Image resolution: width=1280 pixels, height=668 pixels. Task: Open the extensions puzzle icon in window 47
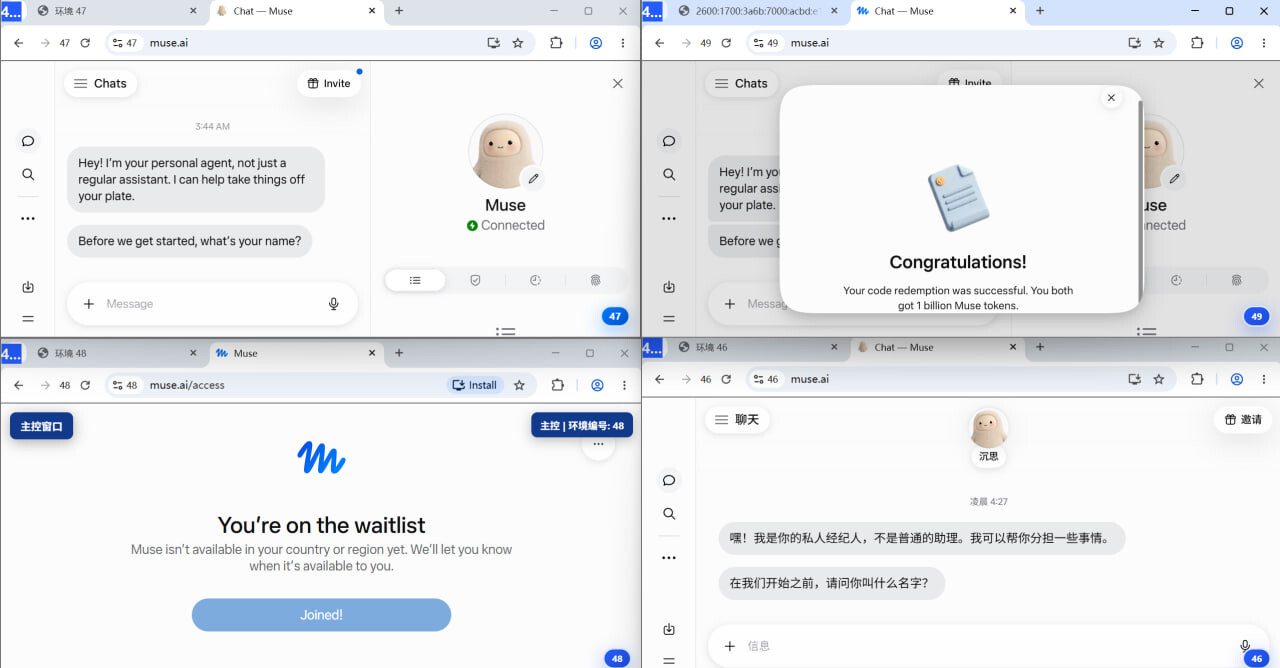coord(557,43)
